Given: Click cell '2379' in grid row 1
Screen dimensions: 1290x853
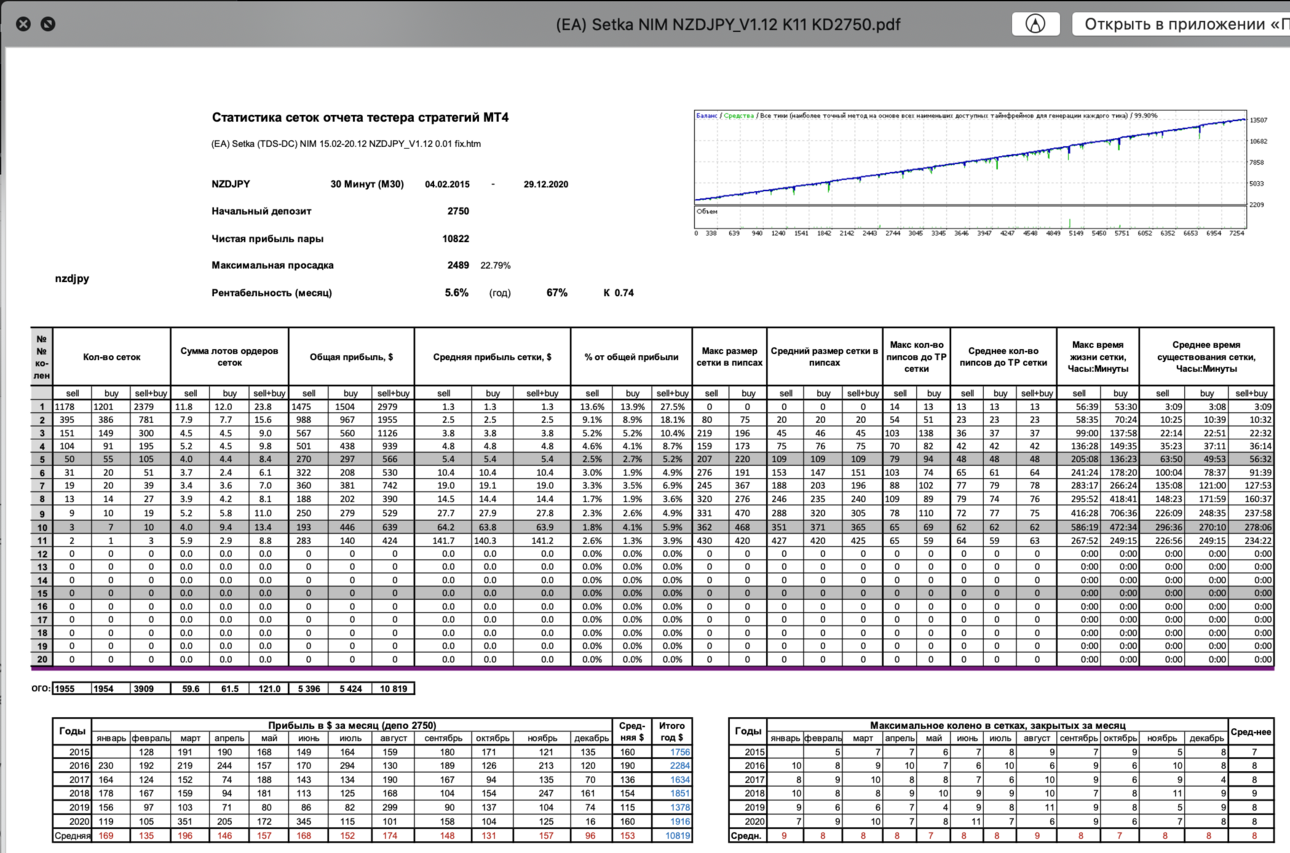Looking at the screenshot, I should [x=150, y=407].
